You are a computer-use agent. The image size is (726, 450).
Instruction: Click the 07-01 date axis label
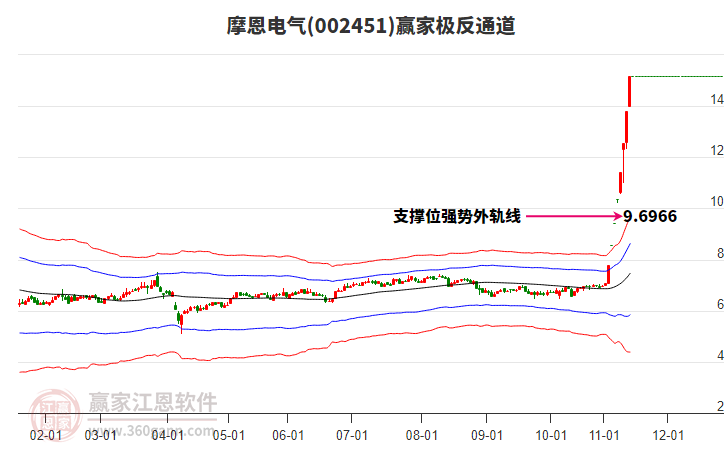click(351, 435)
